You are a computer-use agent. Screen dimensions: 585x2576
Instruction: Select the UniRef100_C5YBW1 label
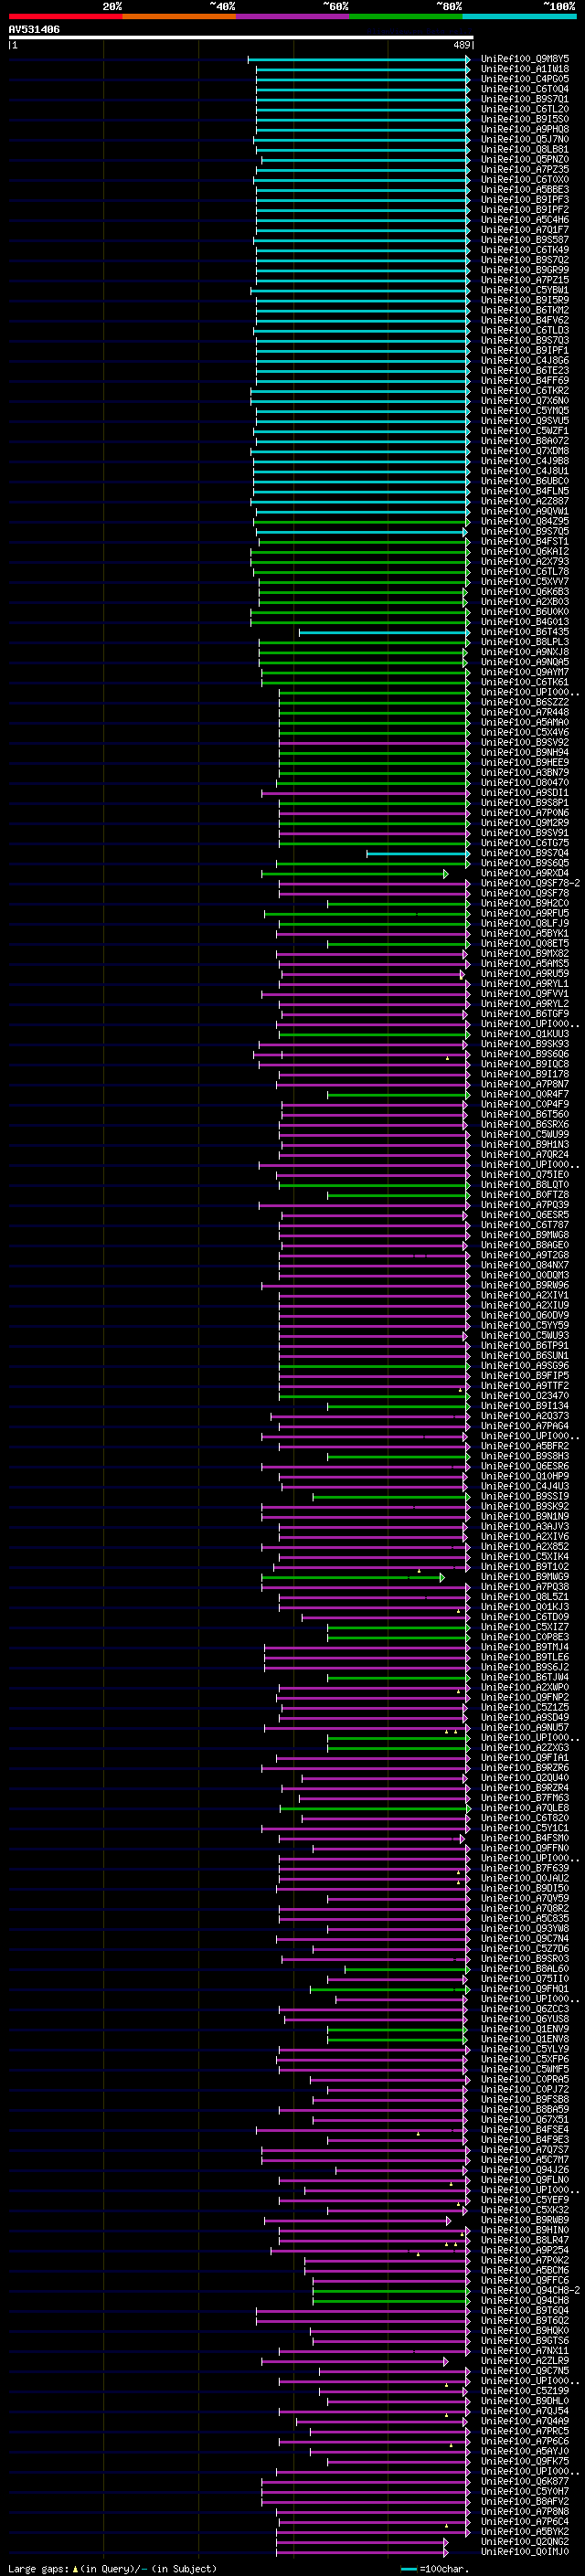coord(524,290)
